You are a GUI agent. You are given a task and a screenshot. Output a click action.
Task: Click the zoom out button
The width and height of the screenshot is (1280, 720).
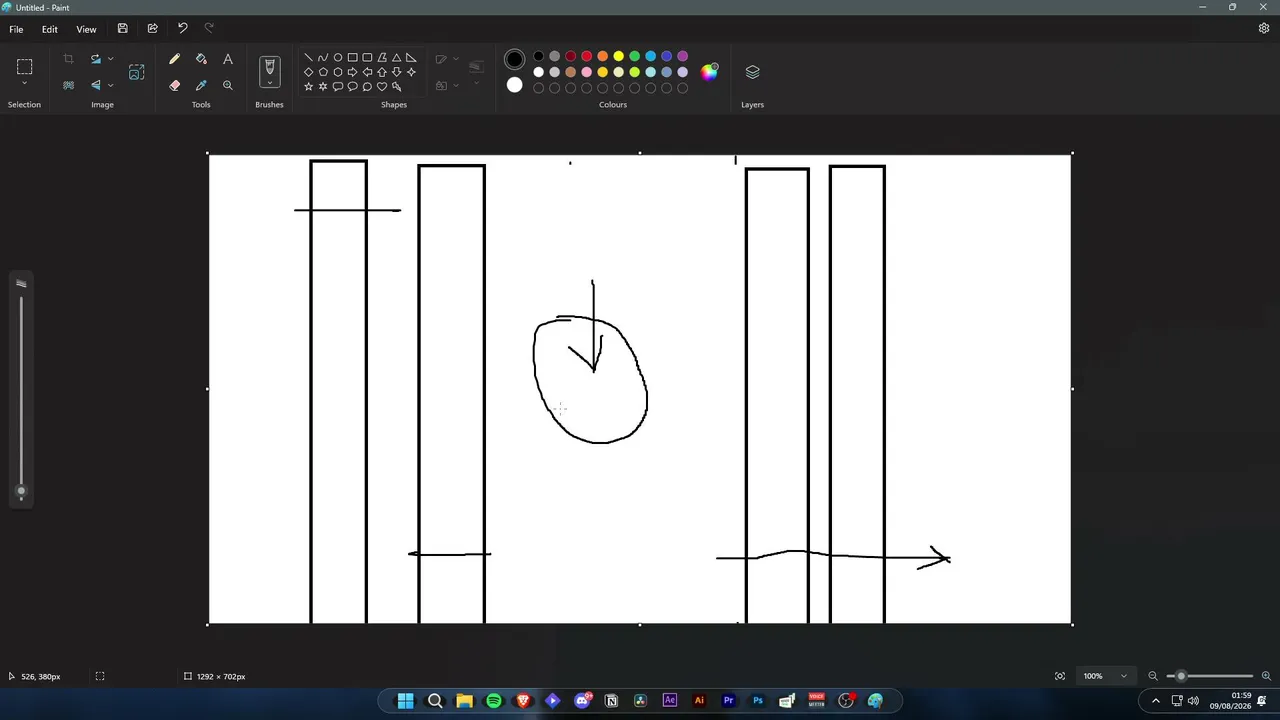coord(1153,676)
